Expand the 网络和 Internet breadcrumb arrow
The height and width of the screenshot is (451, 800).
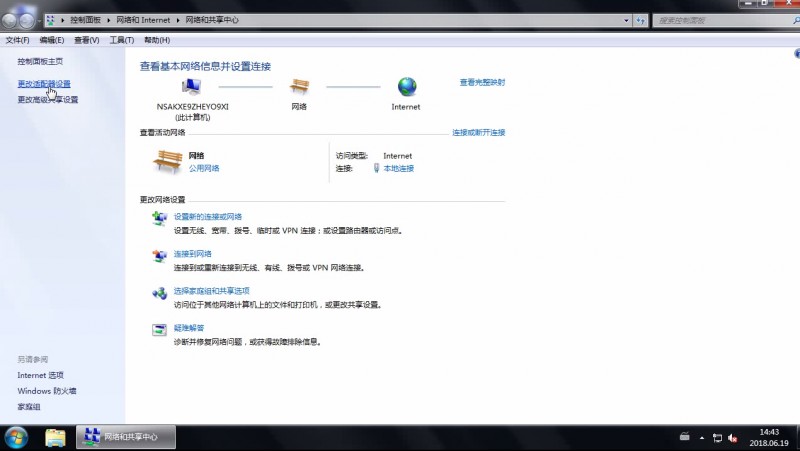click(x=178, y=20)
